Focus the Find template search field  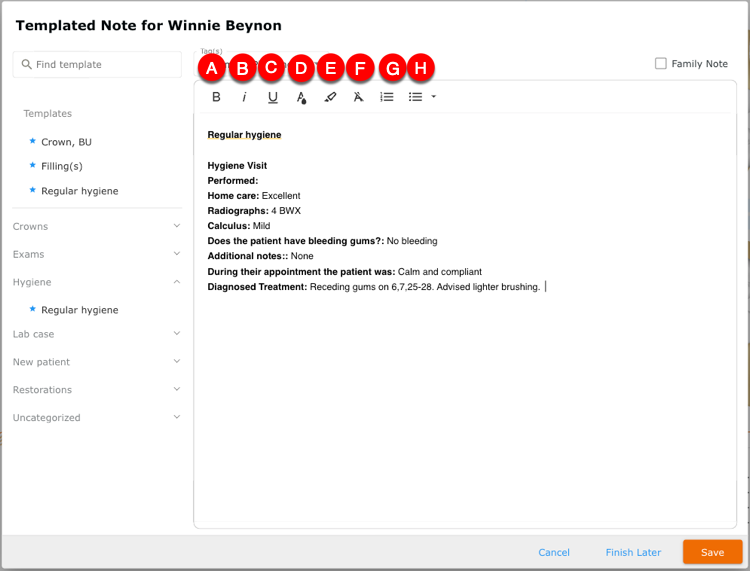[x=97, y=64]
